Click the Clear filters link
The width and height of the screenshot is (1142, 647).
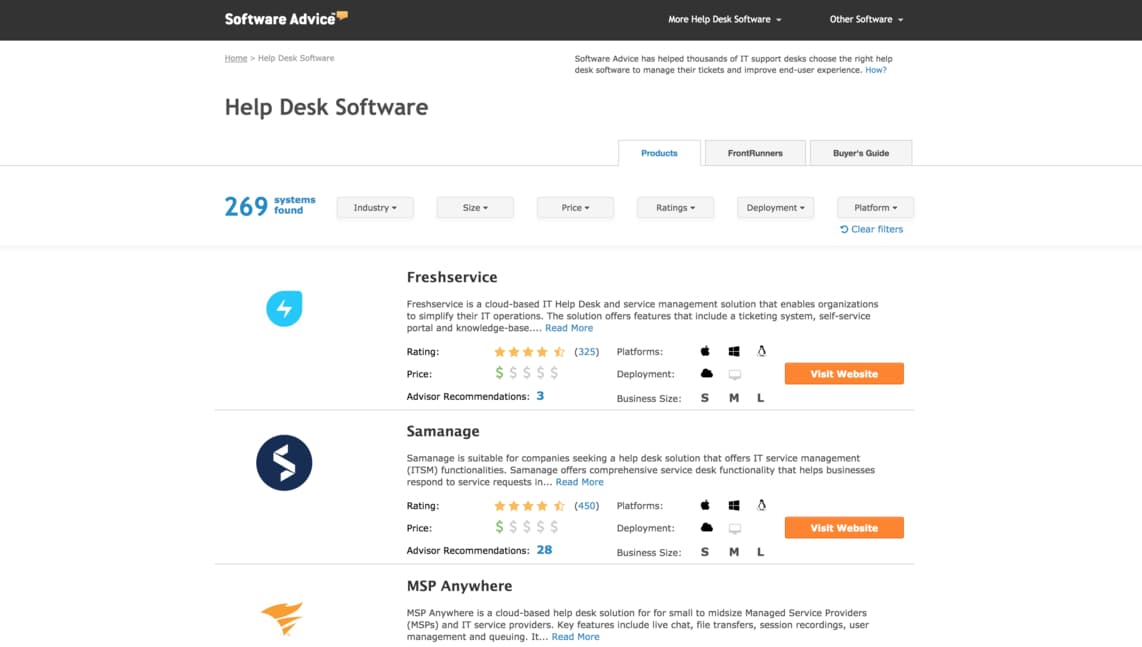[871, 229]
